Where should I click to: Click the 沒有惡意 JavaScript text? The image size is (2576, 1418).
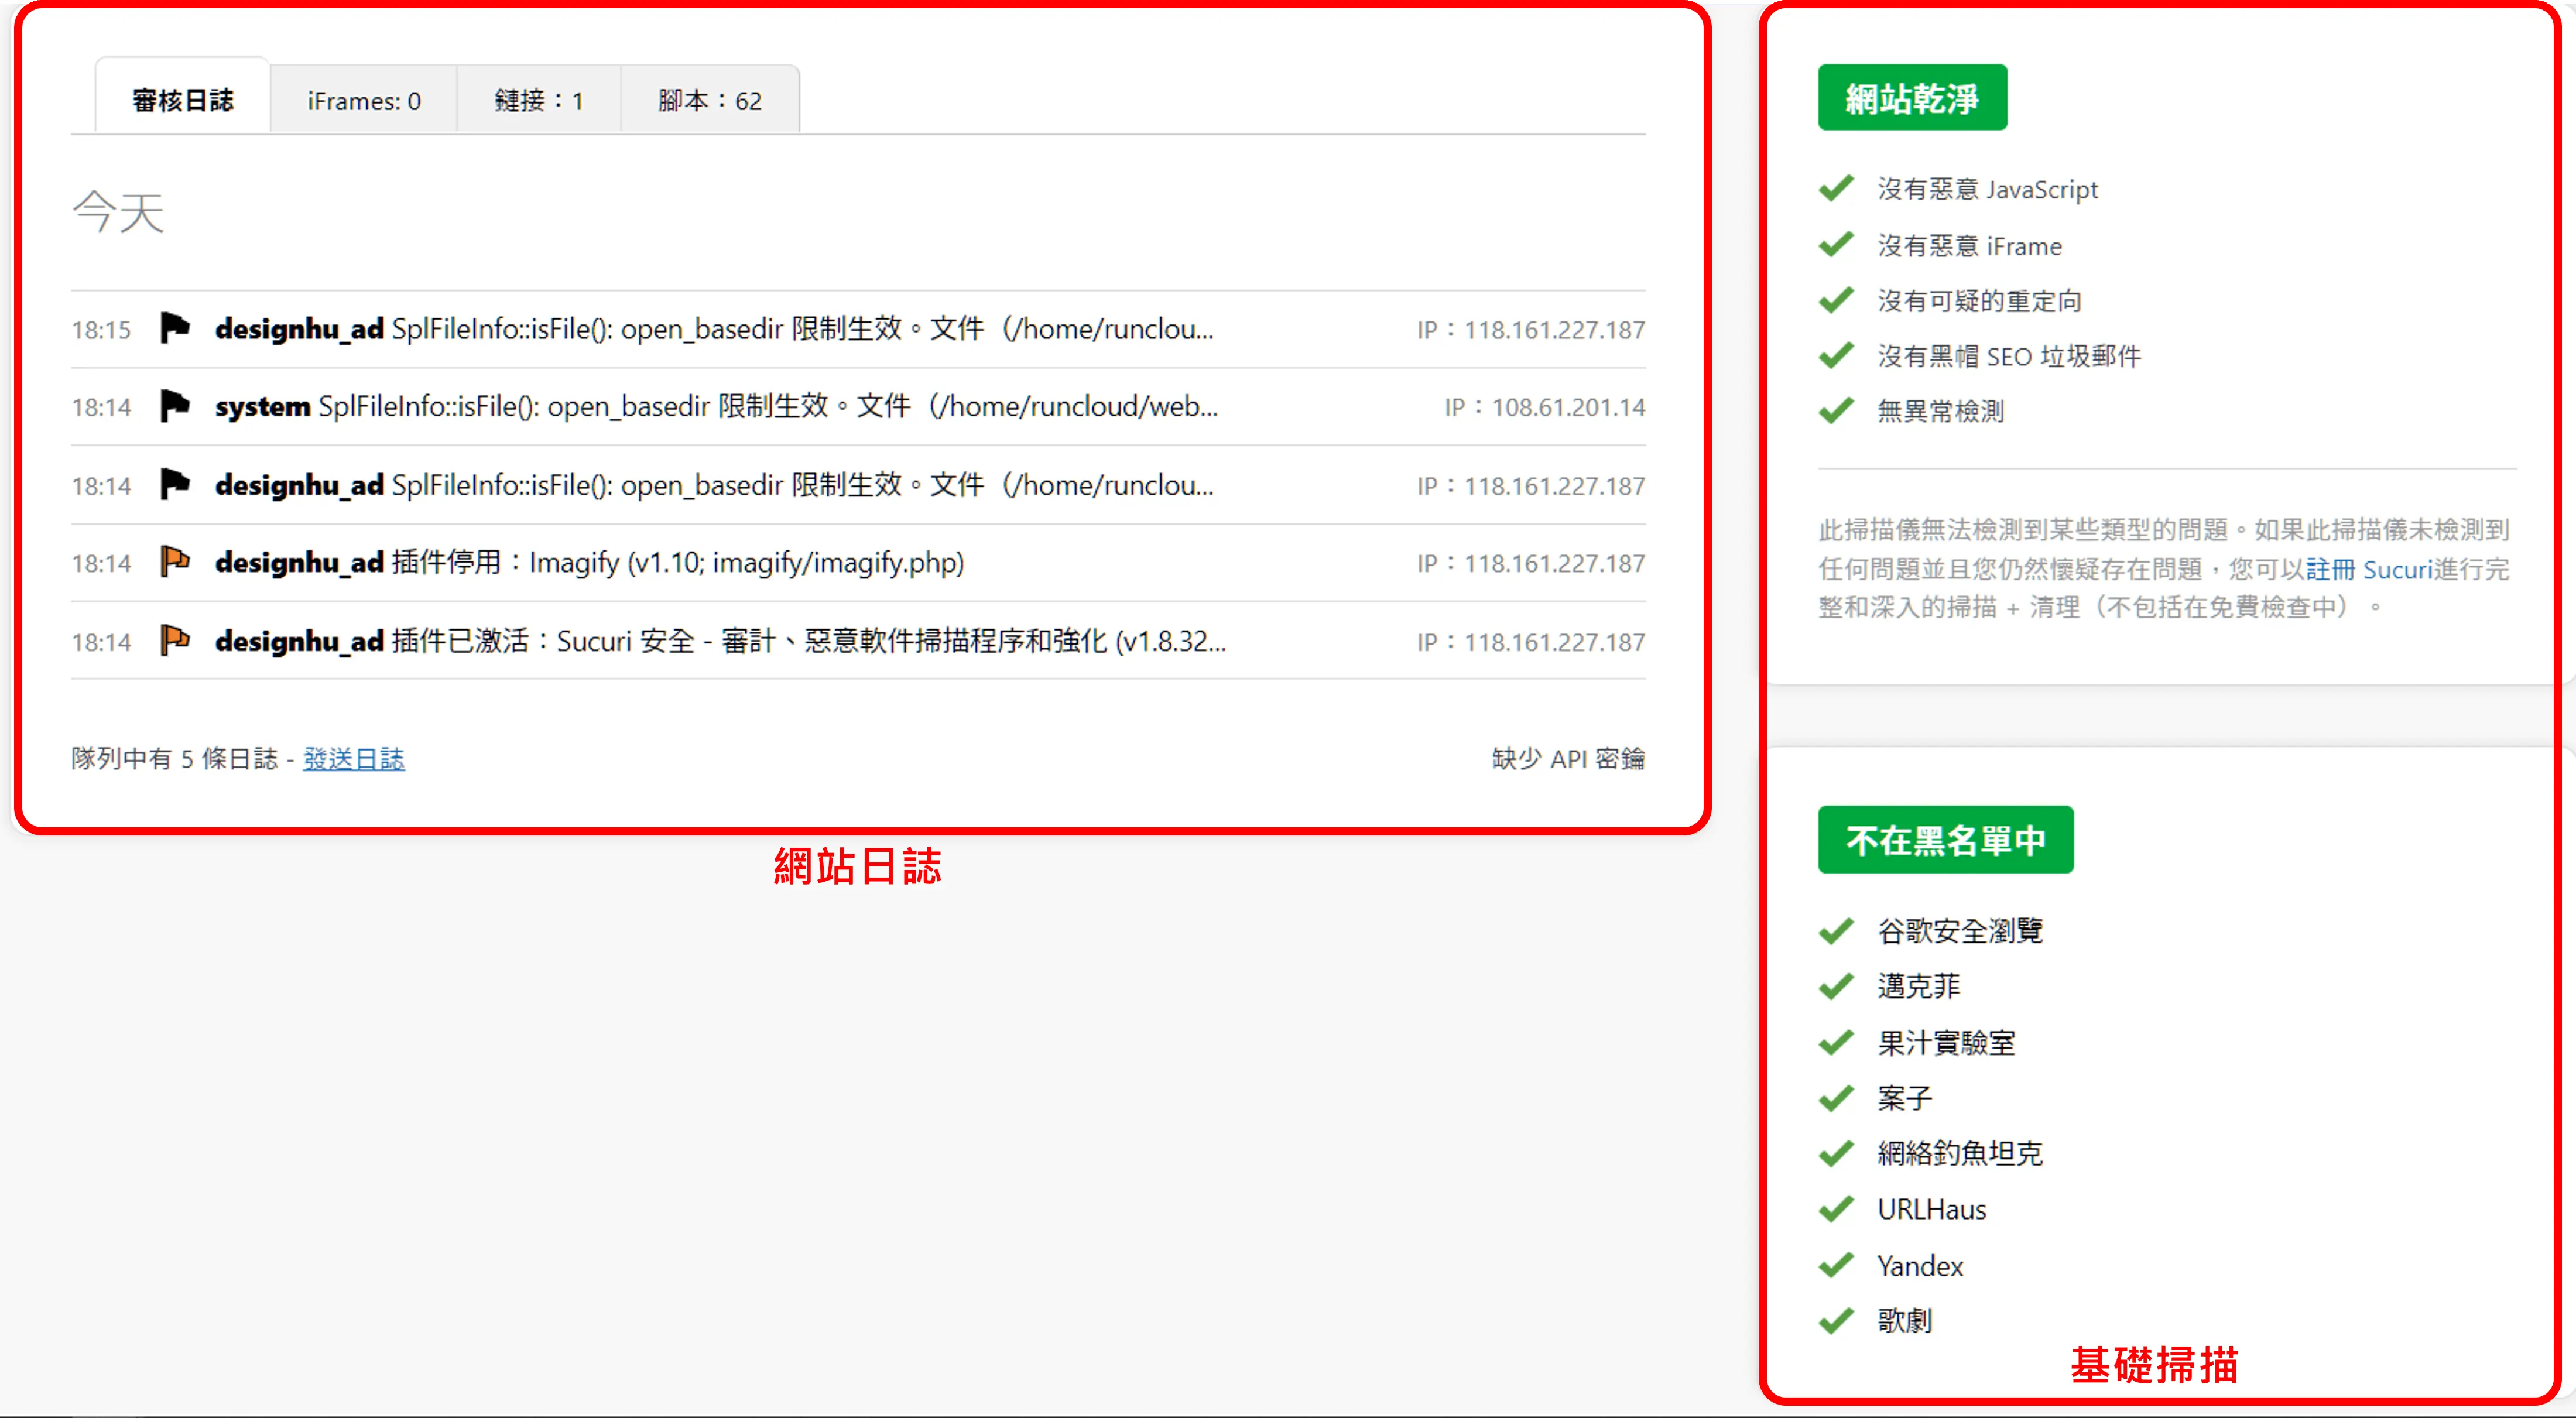pyautogui.click(x=1988, y=189)
